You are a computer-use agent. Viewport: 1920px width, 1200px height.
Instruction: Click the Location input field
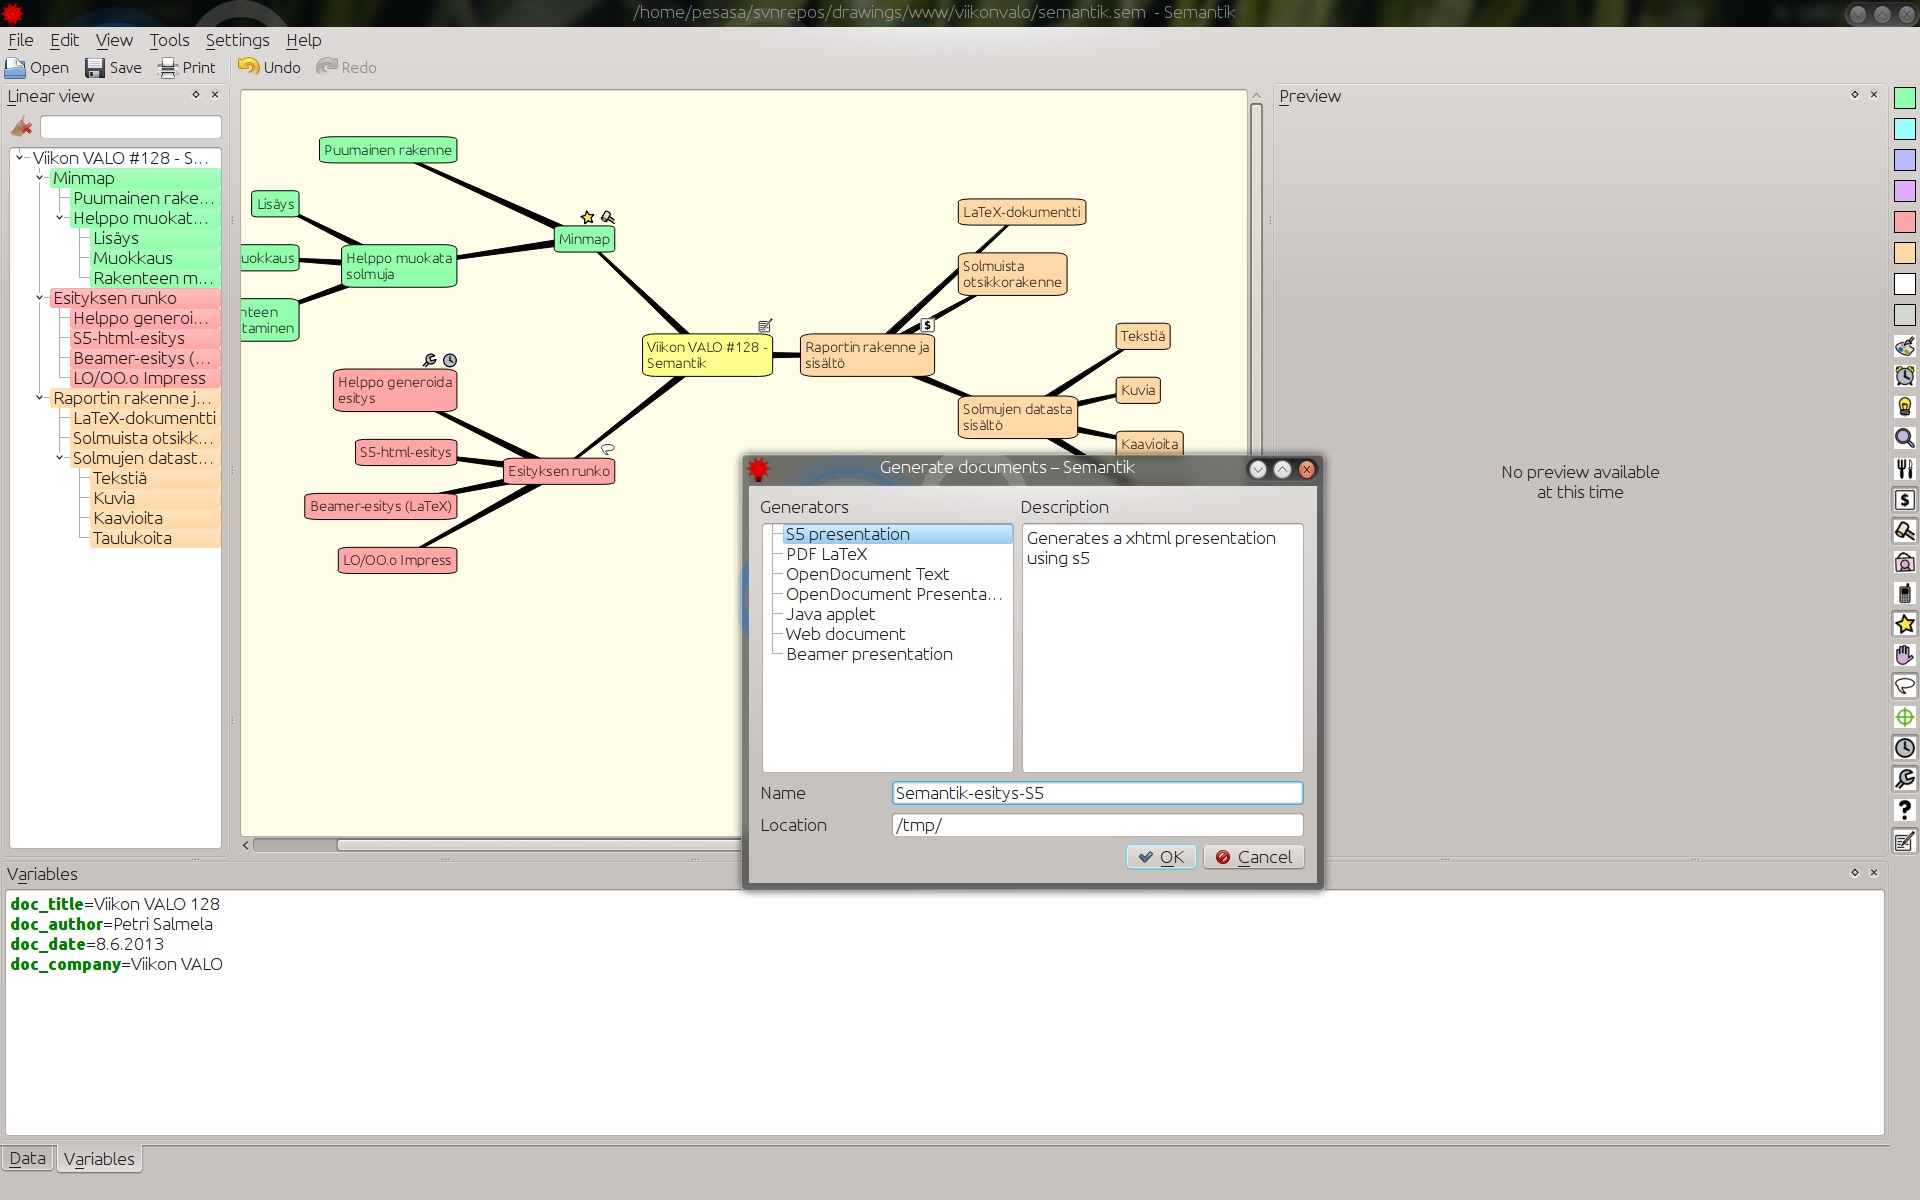[x=1097, y=825]
